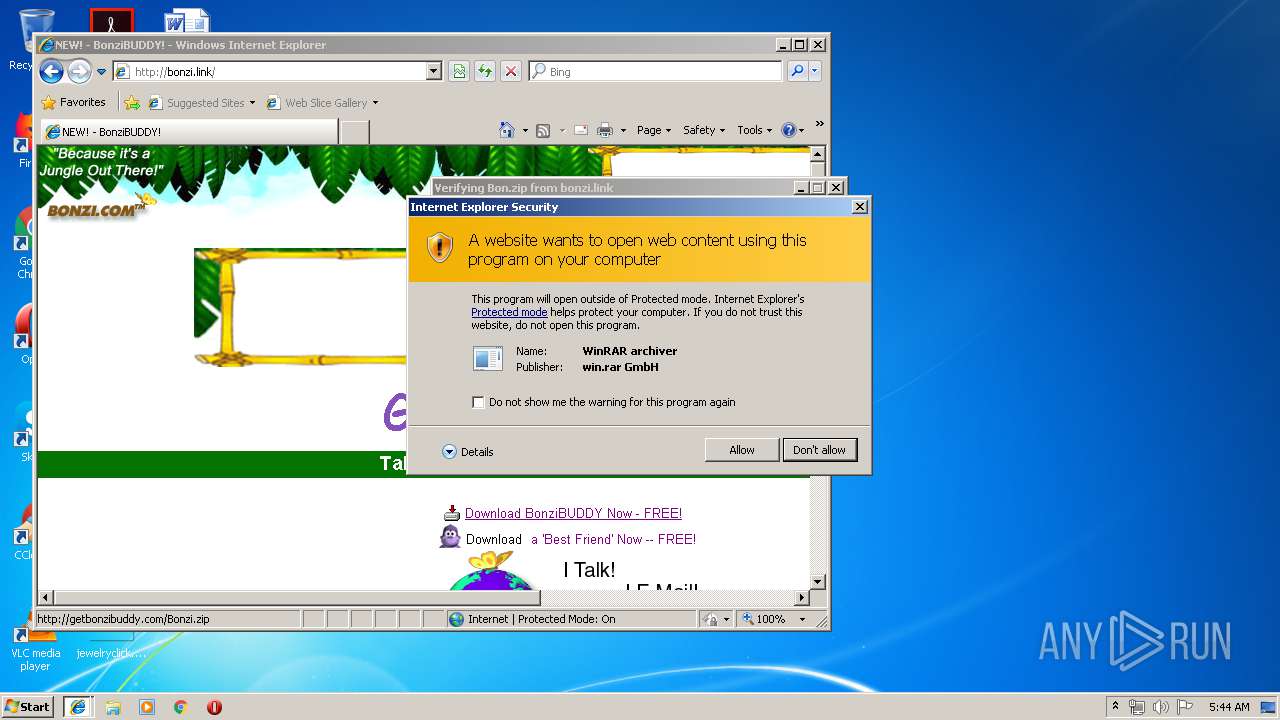Click the Allow button

(x=742, y=450)
